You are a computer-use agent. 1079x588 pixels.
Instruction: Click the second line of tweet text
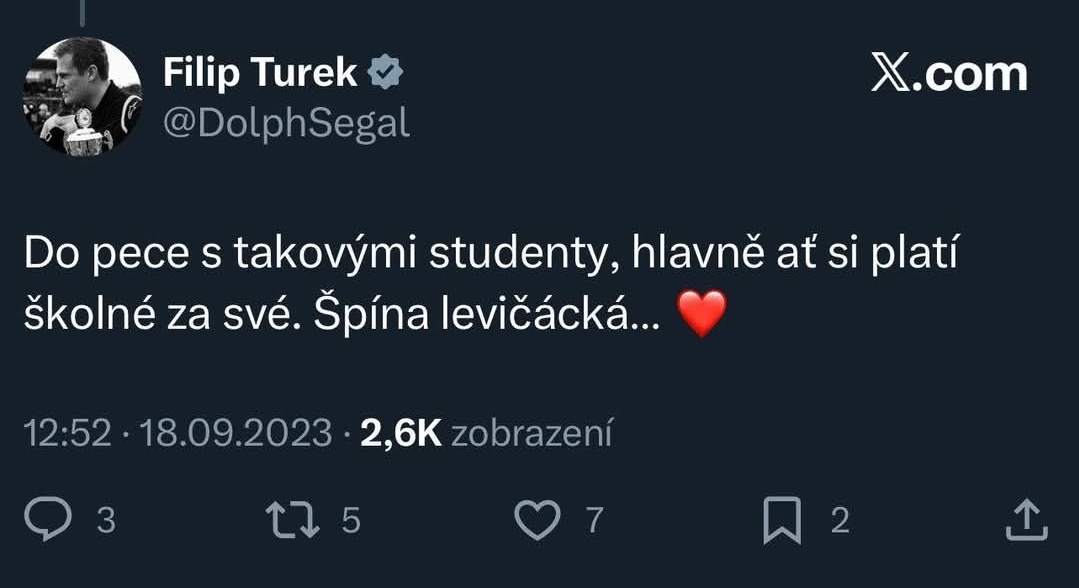[340, 315]
